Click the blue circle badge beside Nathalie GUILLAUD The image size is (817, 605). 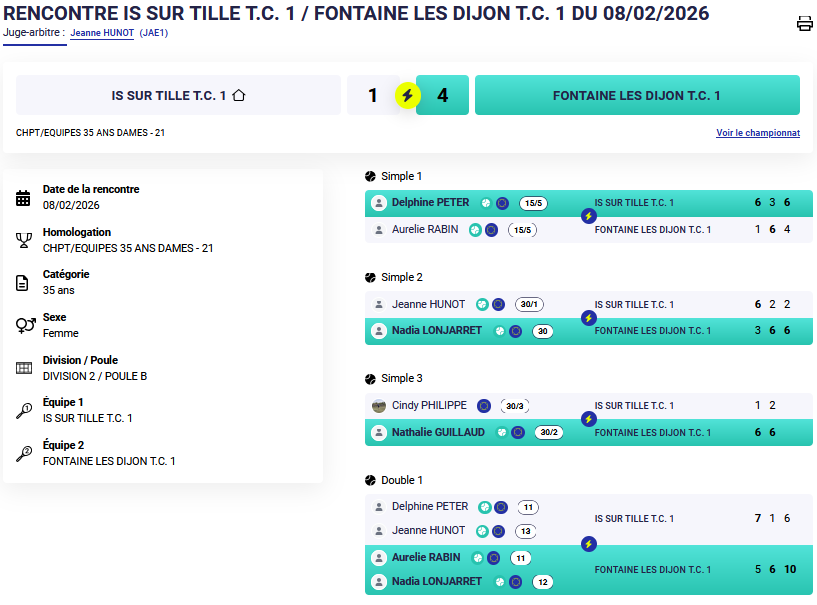[x=517, y=433]
